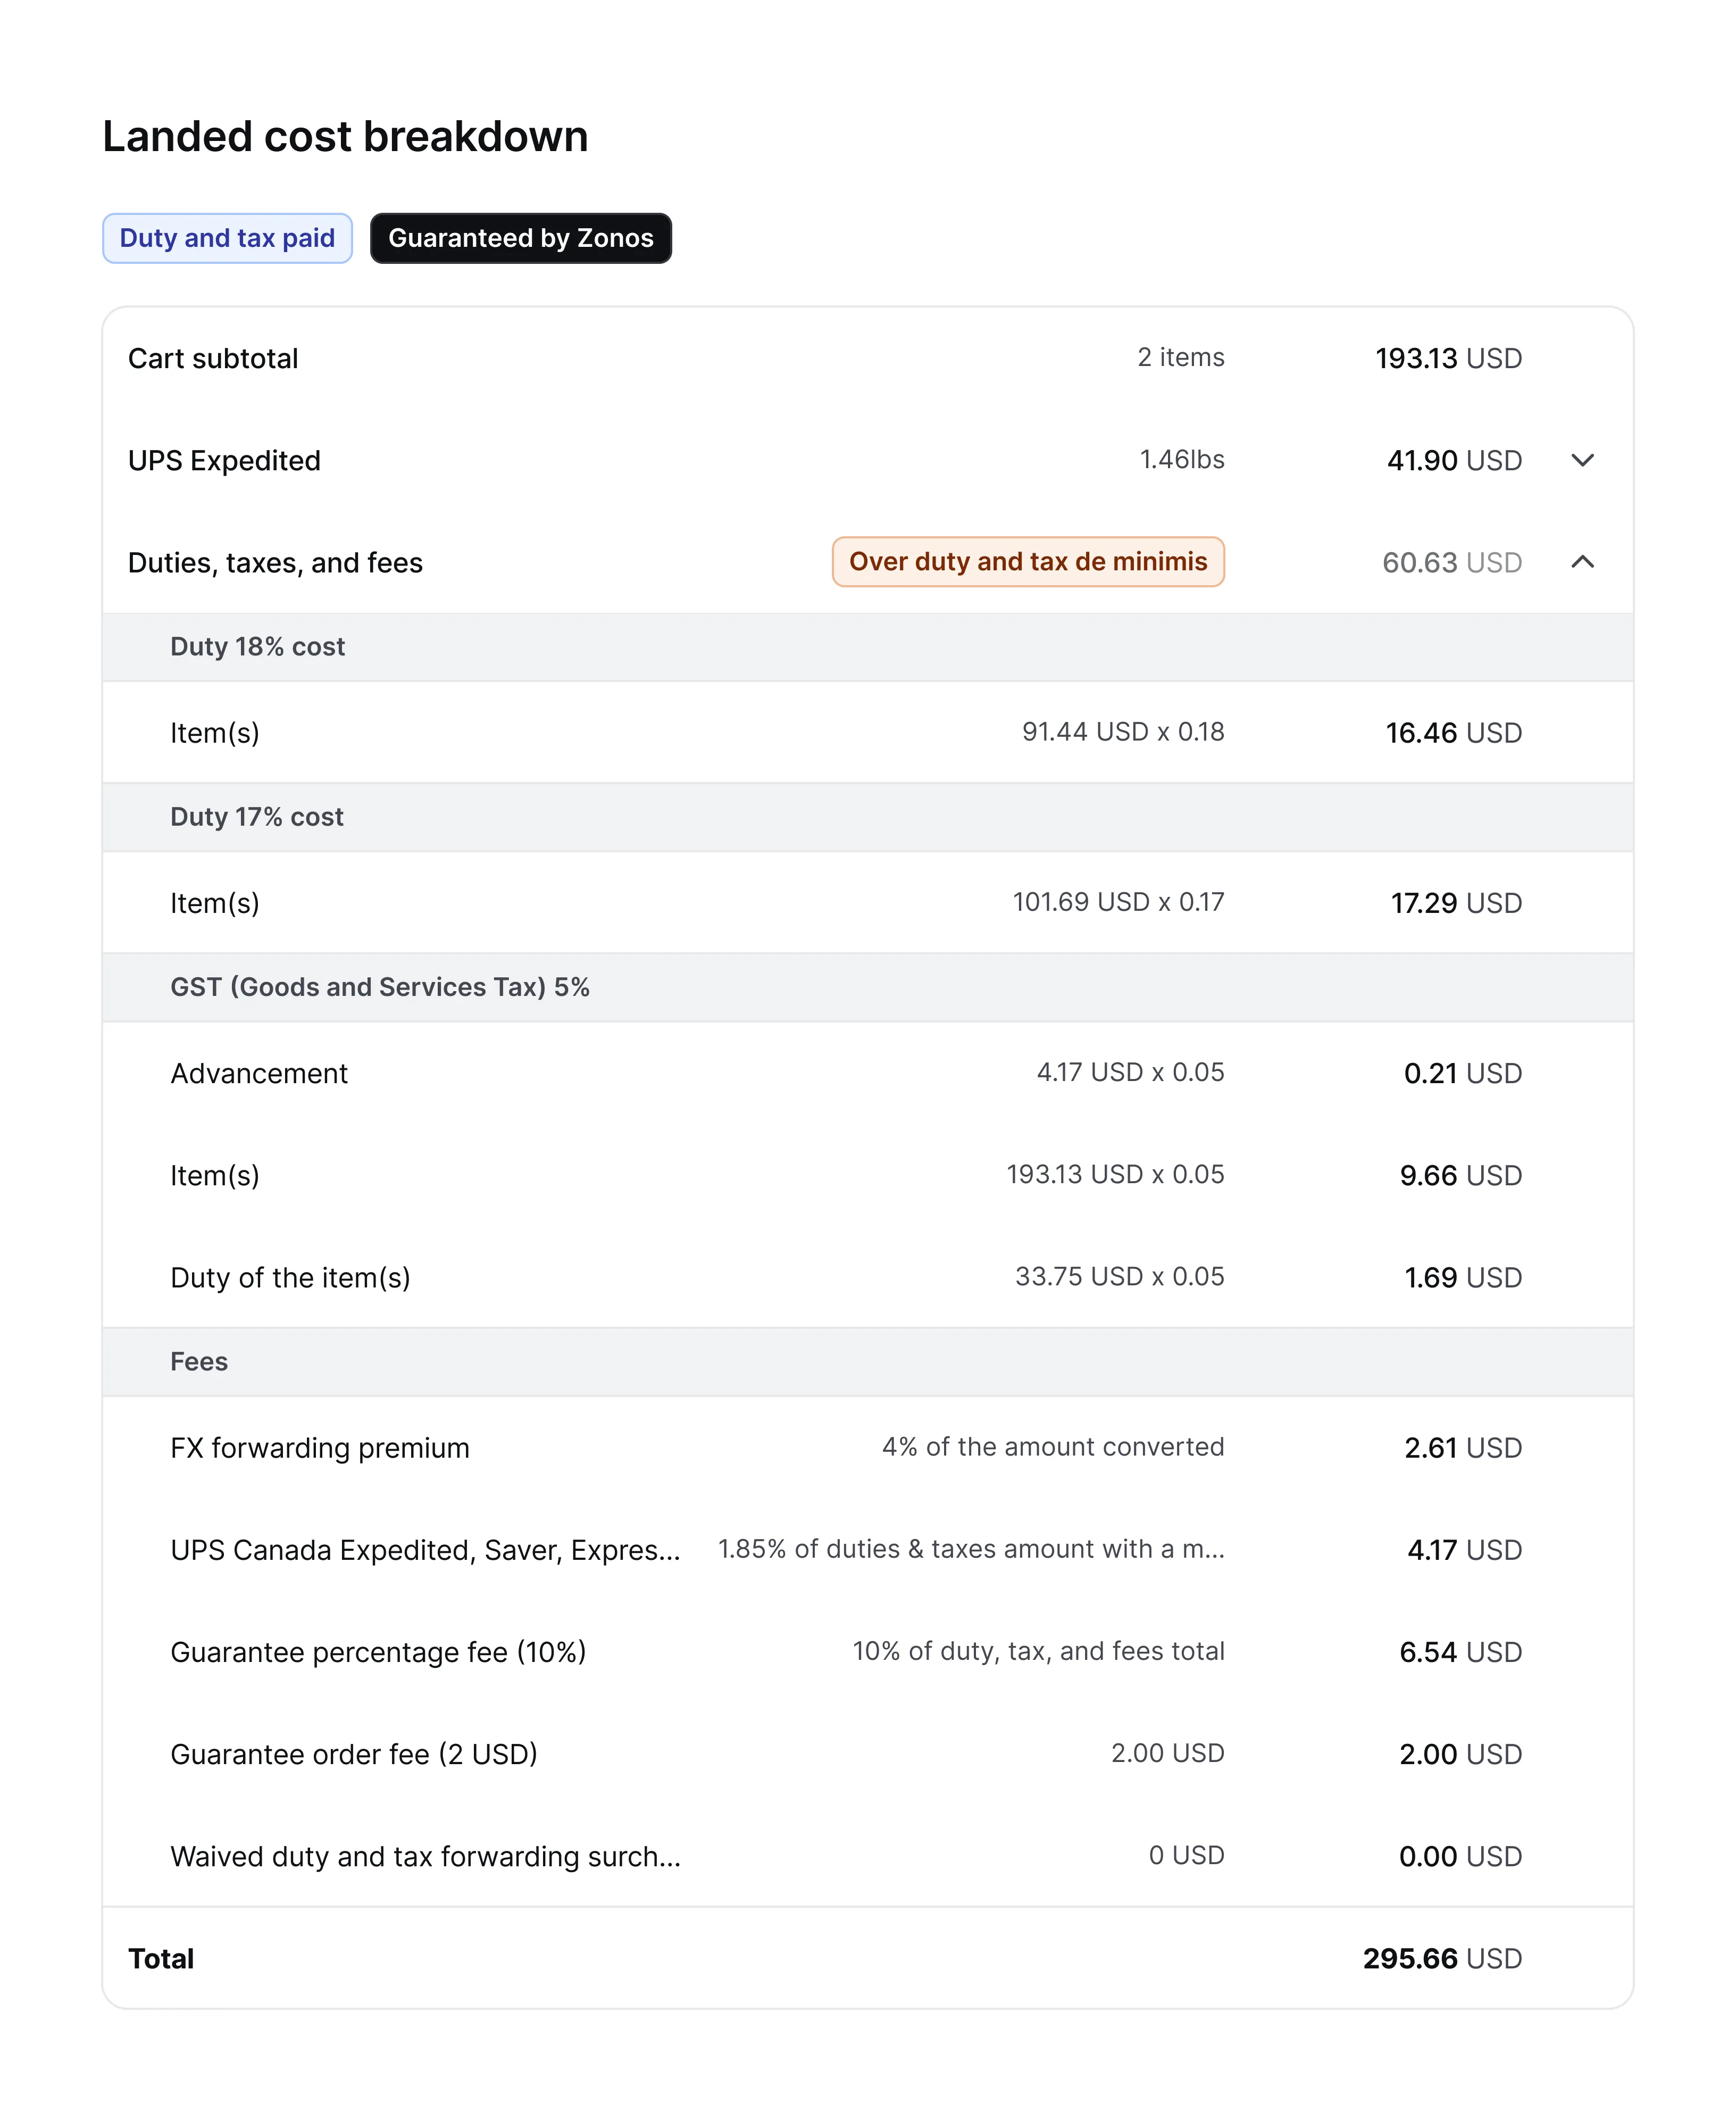The height and width of the screenshot is (2111, 1736).
Task: Select the Guaranteed by Zonos badge
Action: (x=520, y=238)
